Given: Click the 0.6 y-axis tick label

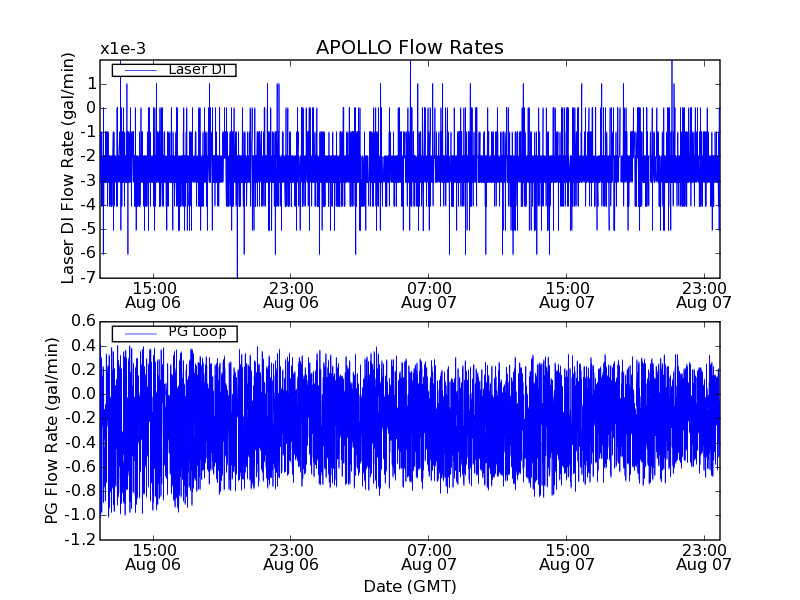Looking at the screenshot, I should 83,321.
